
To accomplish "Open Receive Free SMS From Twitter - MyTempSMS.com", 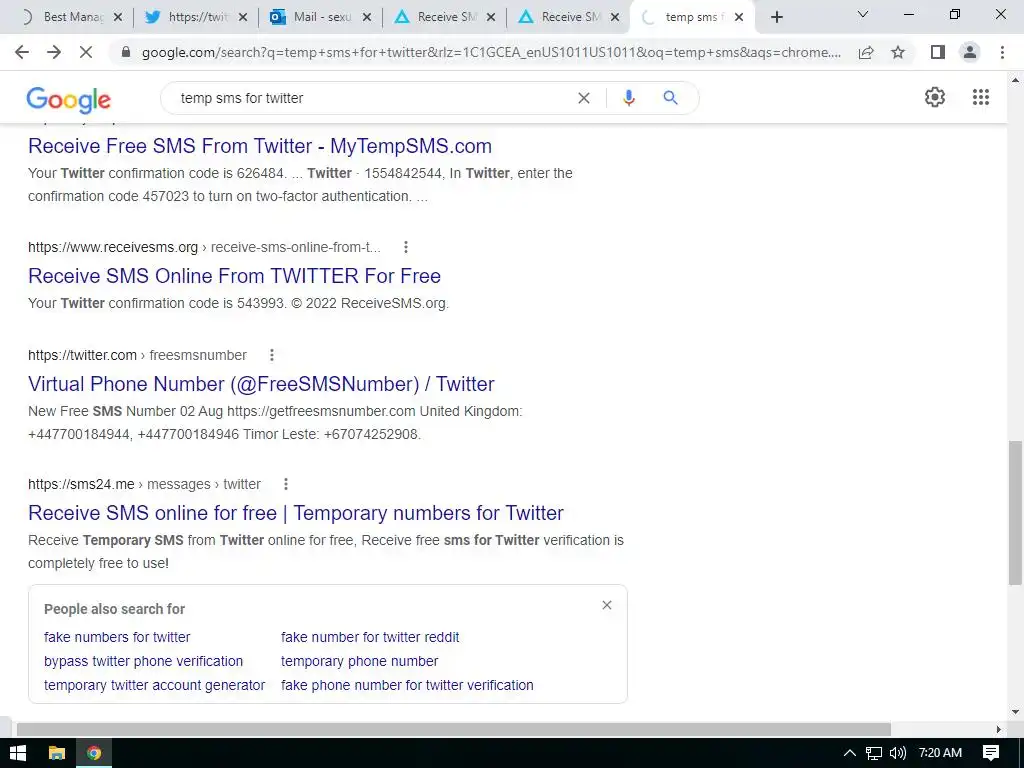I will (x=260, y=146).
